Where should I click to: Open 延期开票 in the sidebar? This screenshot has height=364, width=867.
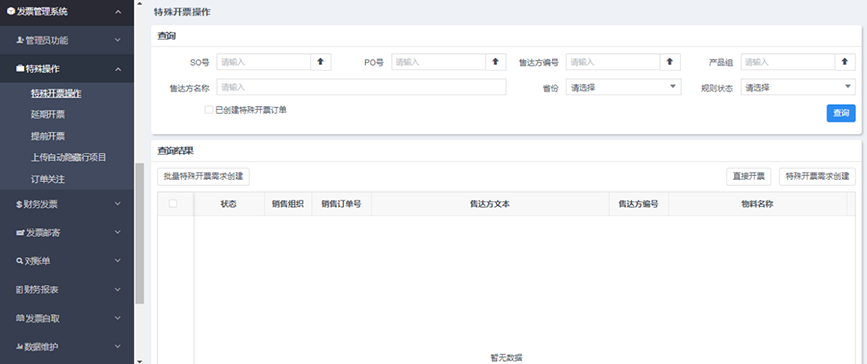point(48,115)
